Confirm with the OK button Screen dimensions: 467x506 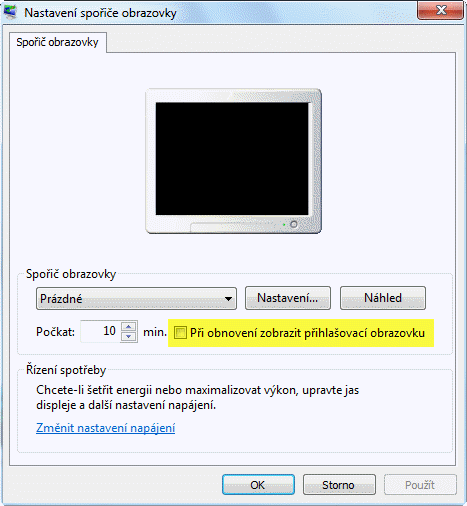pos(258,485)
